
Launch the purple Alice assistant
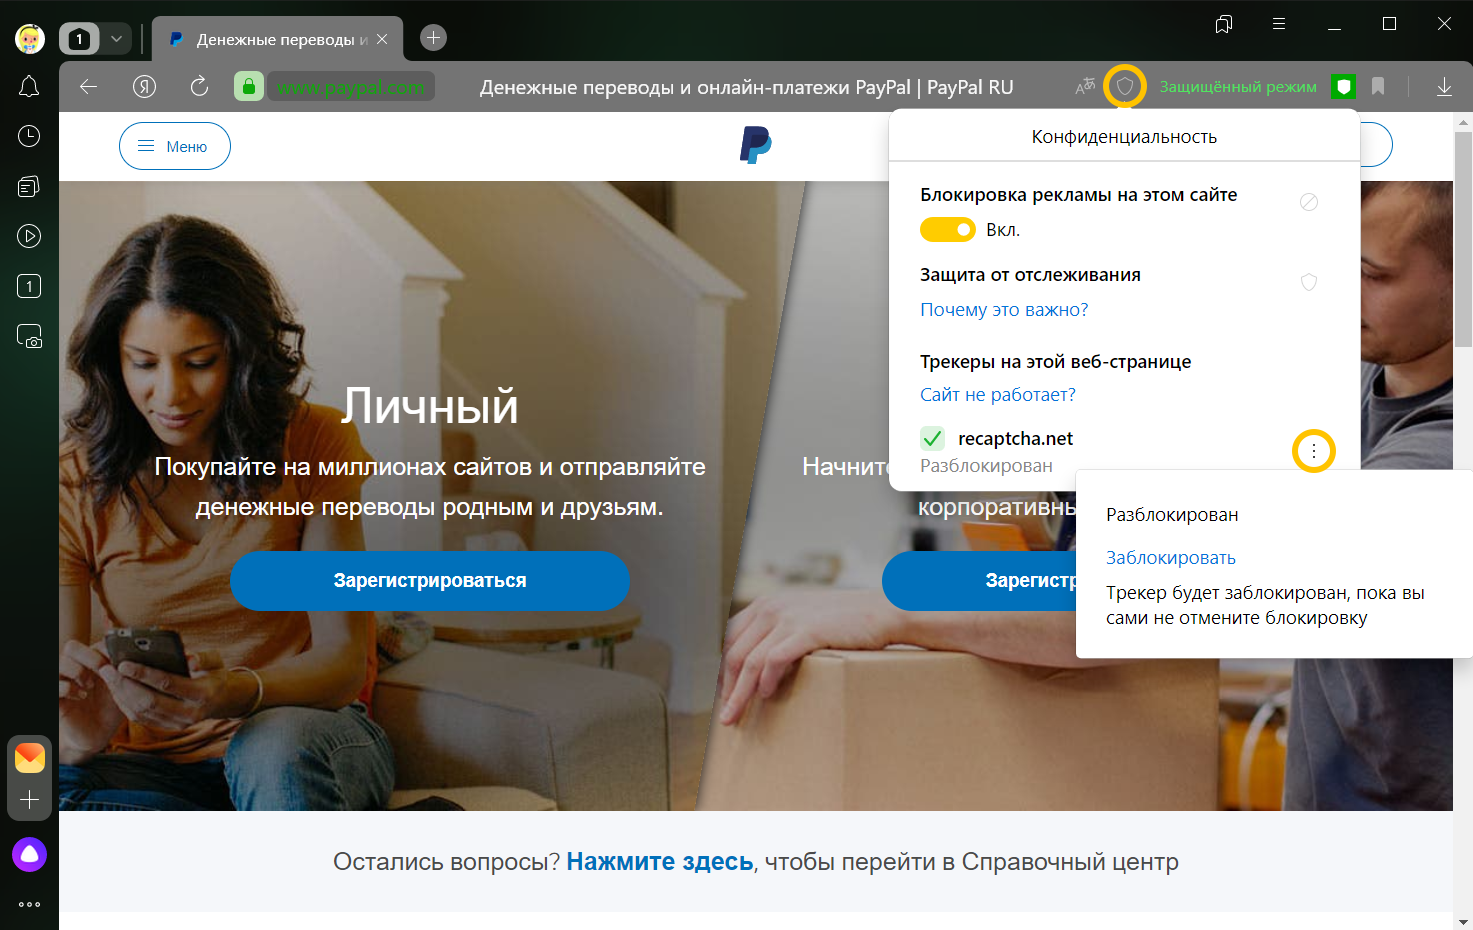[x=29, y=854]
